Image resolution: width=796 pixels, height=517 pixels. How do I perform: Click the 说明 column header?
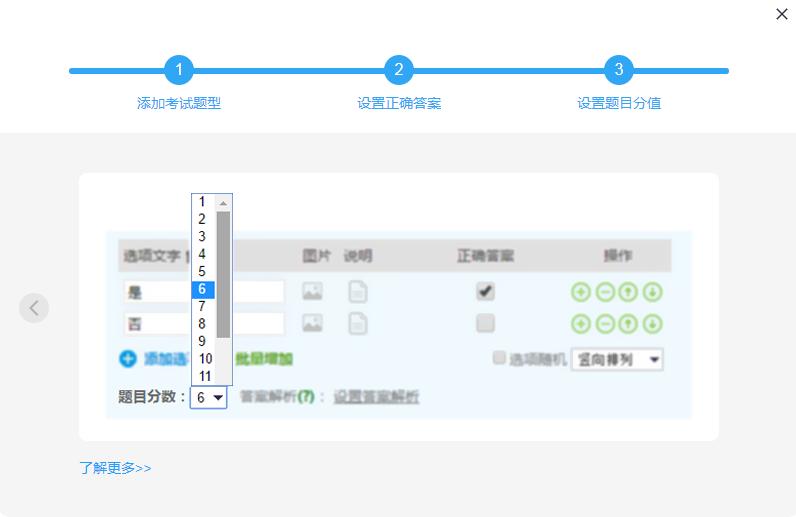tap(358, 255)
